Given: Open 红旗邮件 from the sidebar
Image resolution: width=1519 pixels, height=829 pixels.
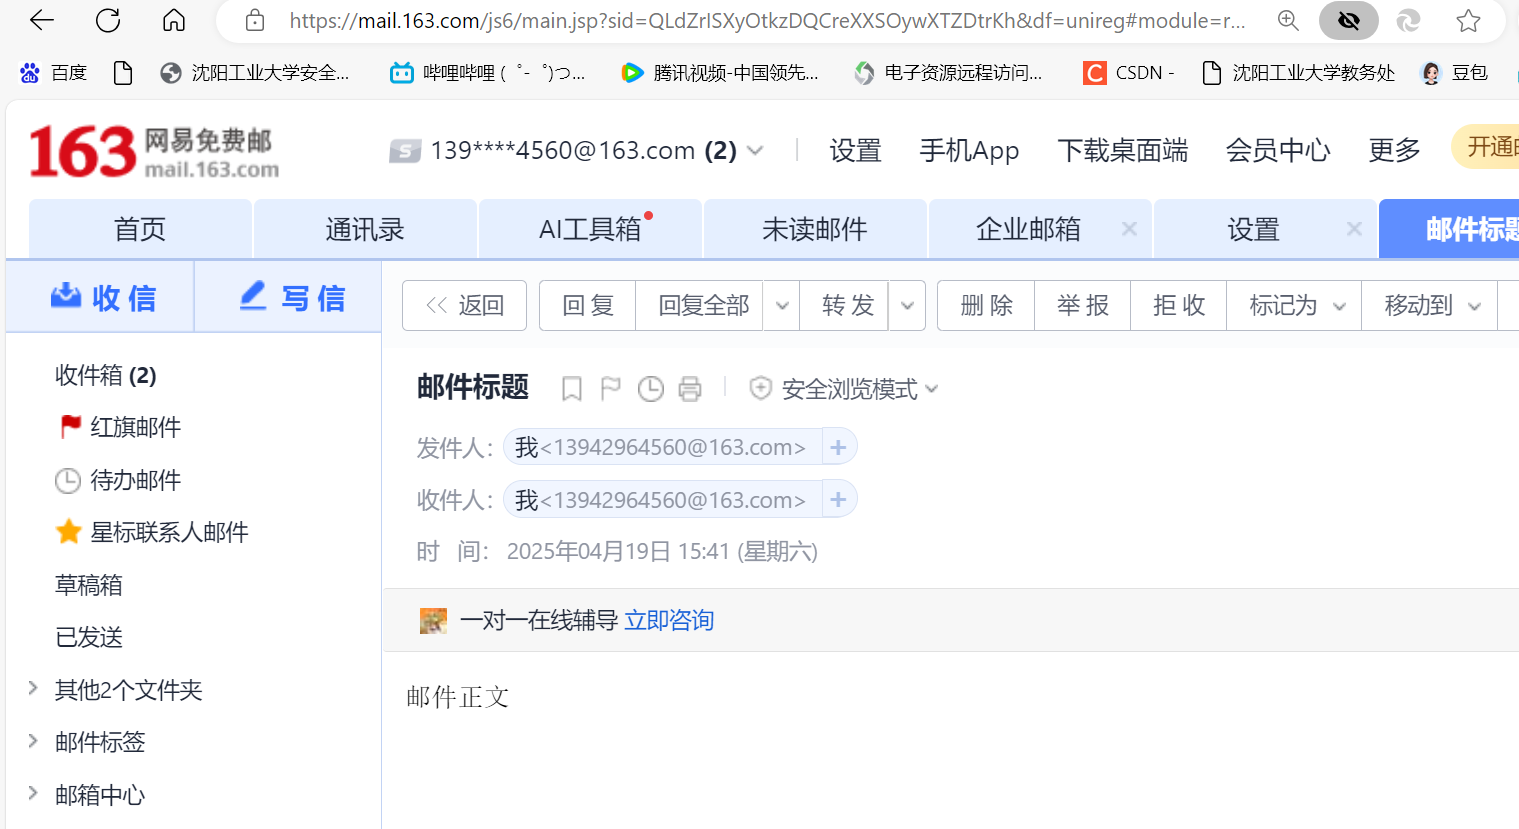Looking at the screenshot, I should click(133, 427).
